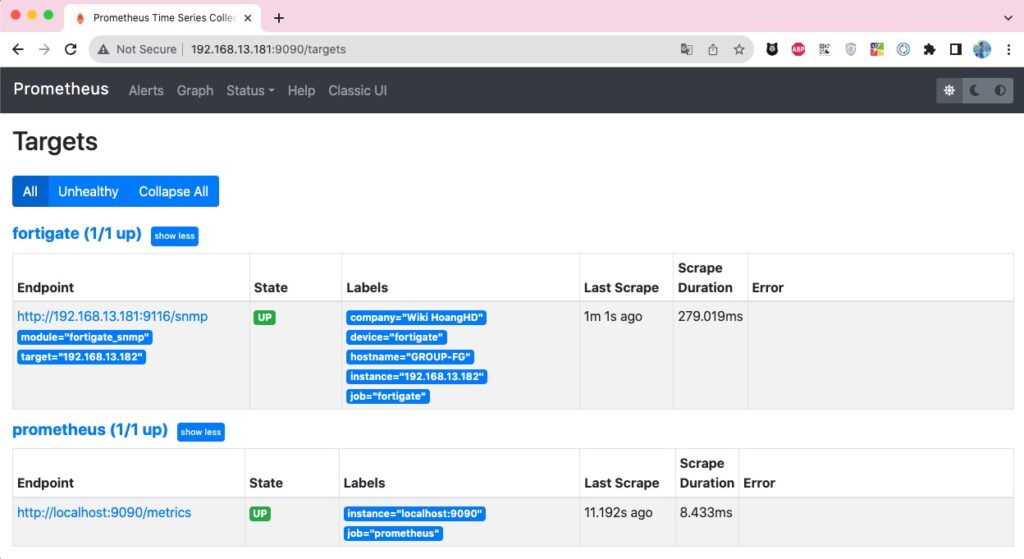Click the company="Wiki HoangHD" label
The width and height of the screenshot is (1024, 559).
pos(416,317)
